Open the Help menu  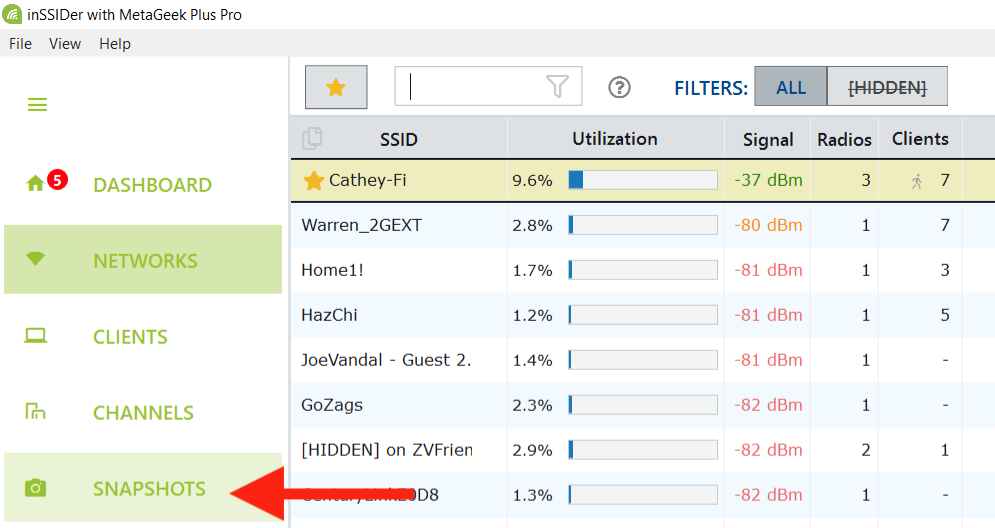115,44
